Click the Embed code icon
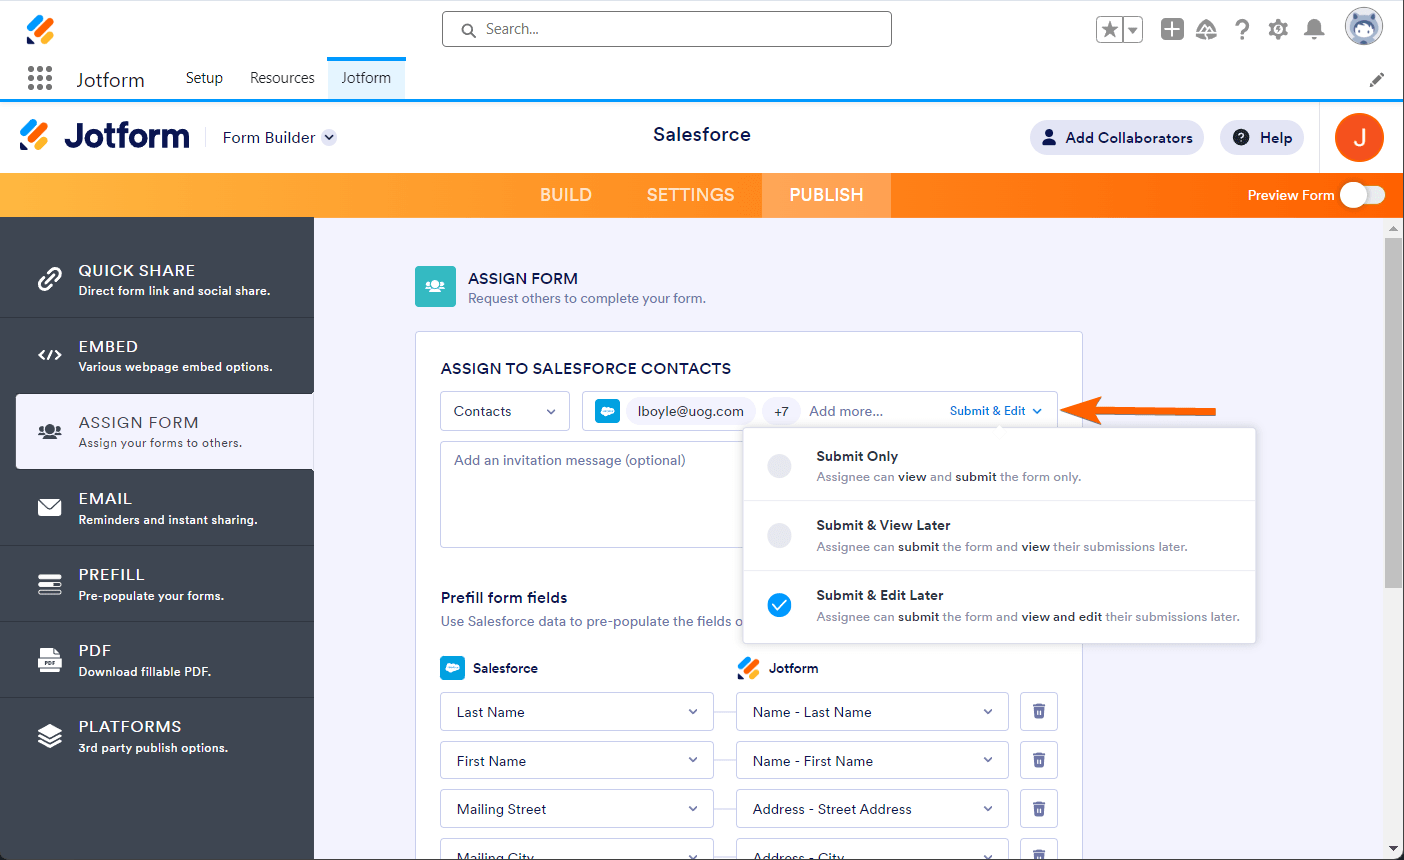Screen dimensions: 1404x860 point(50,355)
